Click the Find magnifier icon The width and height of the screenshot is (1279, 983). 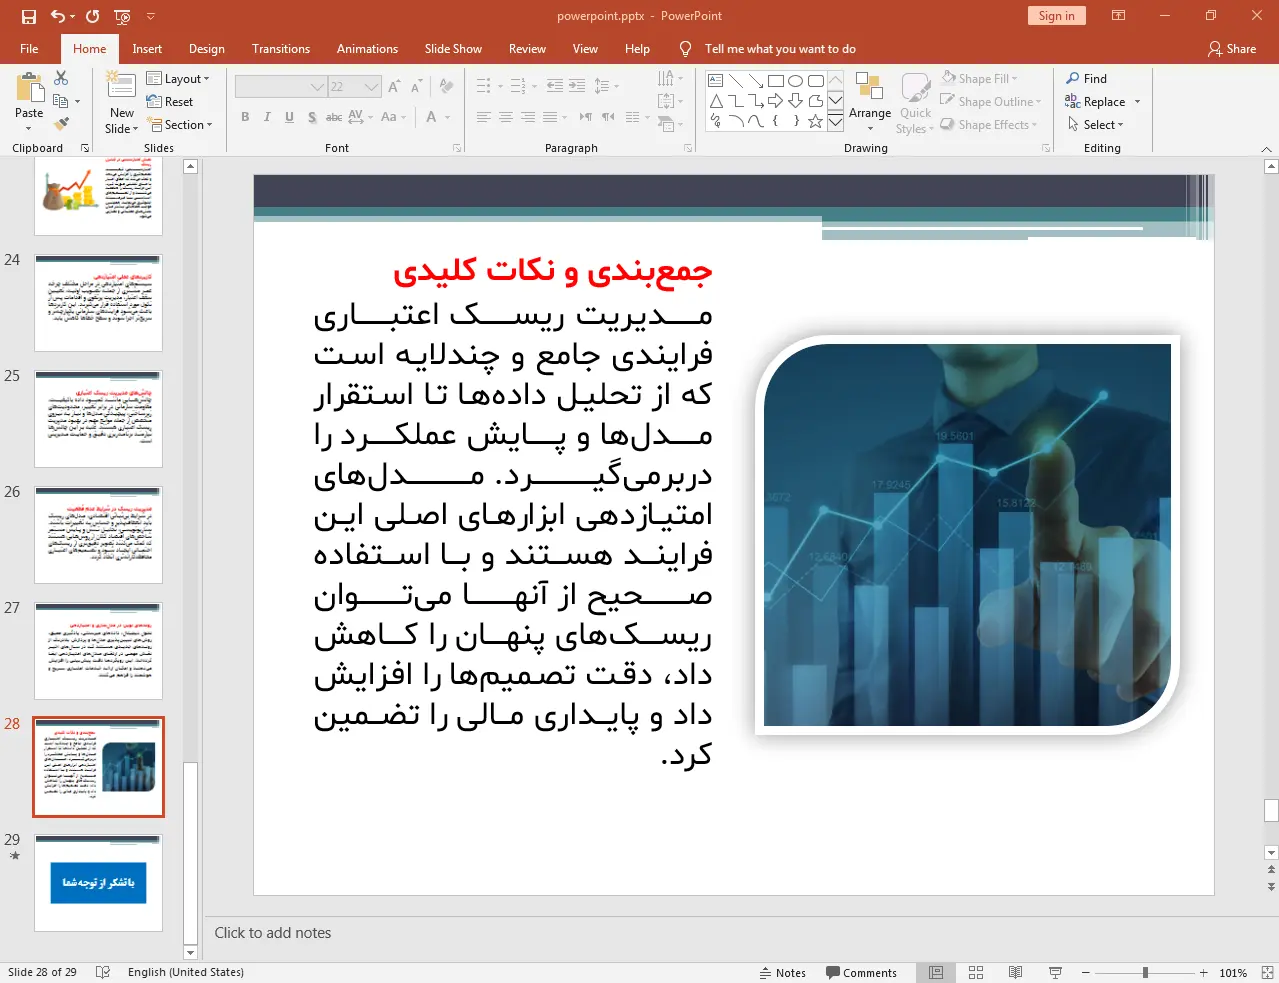(1073, 78)
